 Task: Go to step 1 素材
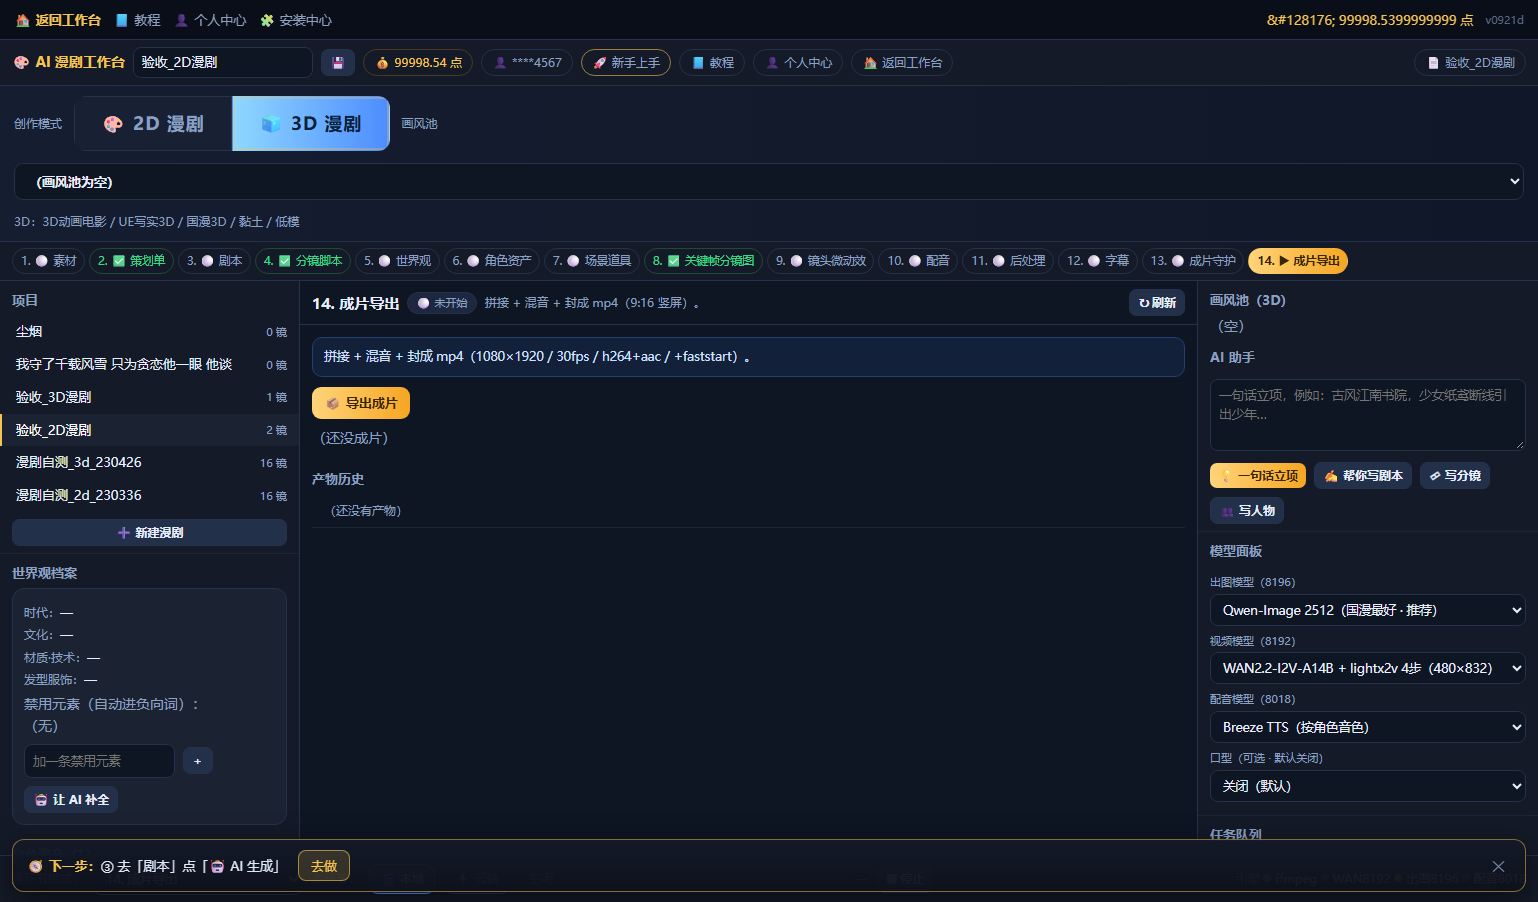49,261
